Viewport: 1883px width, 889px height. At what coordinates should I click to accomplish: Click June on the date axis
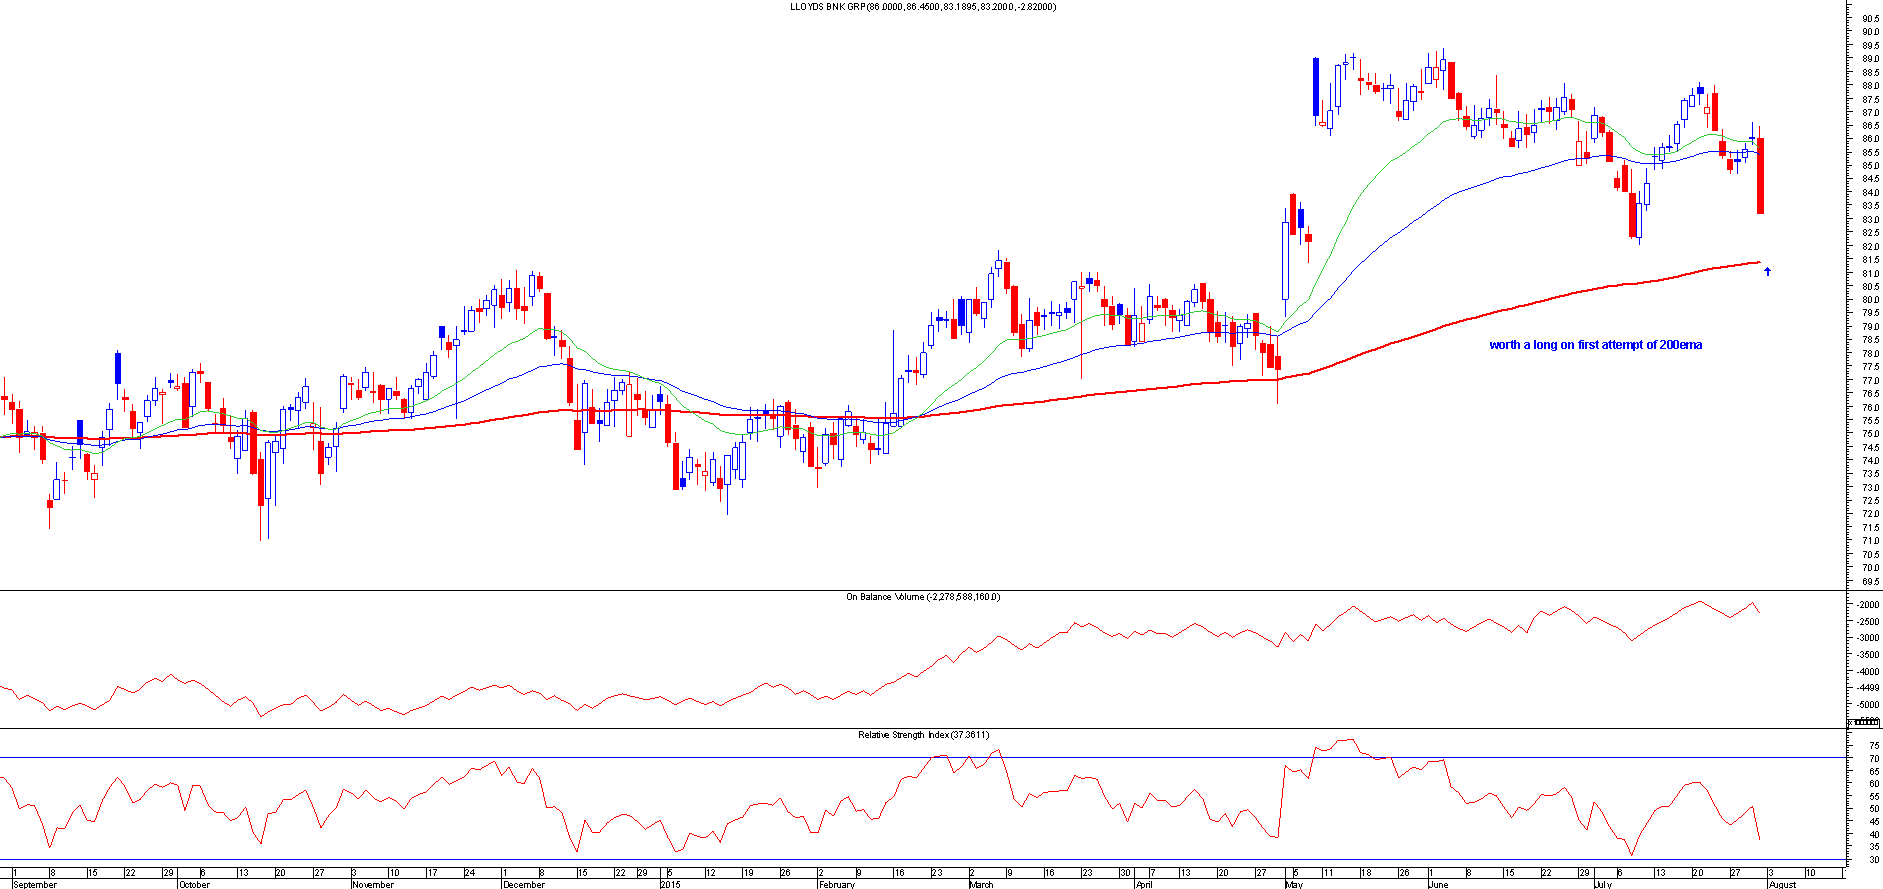pos(1438,884)
